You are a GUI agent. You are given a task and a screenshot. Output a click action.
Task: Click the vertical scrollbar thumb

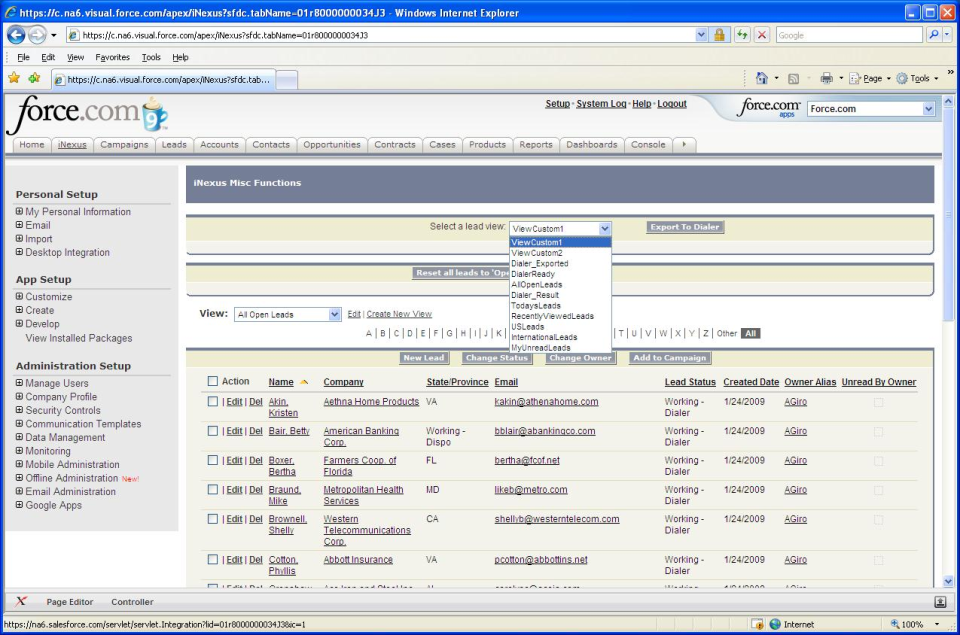[948, 215]
